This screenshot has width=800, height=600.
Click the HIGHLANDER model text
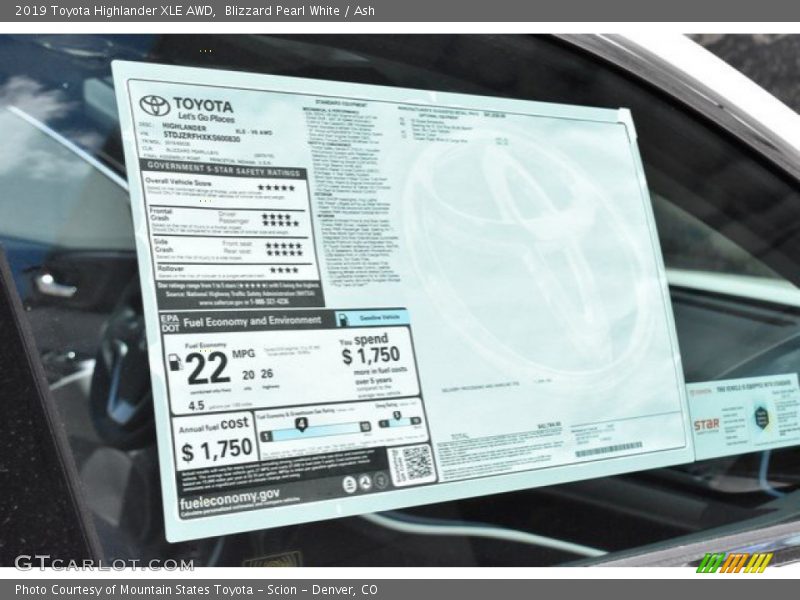coord(184,127)
